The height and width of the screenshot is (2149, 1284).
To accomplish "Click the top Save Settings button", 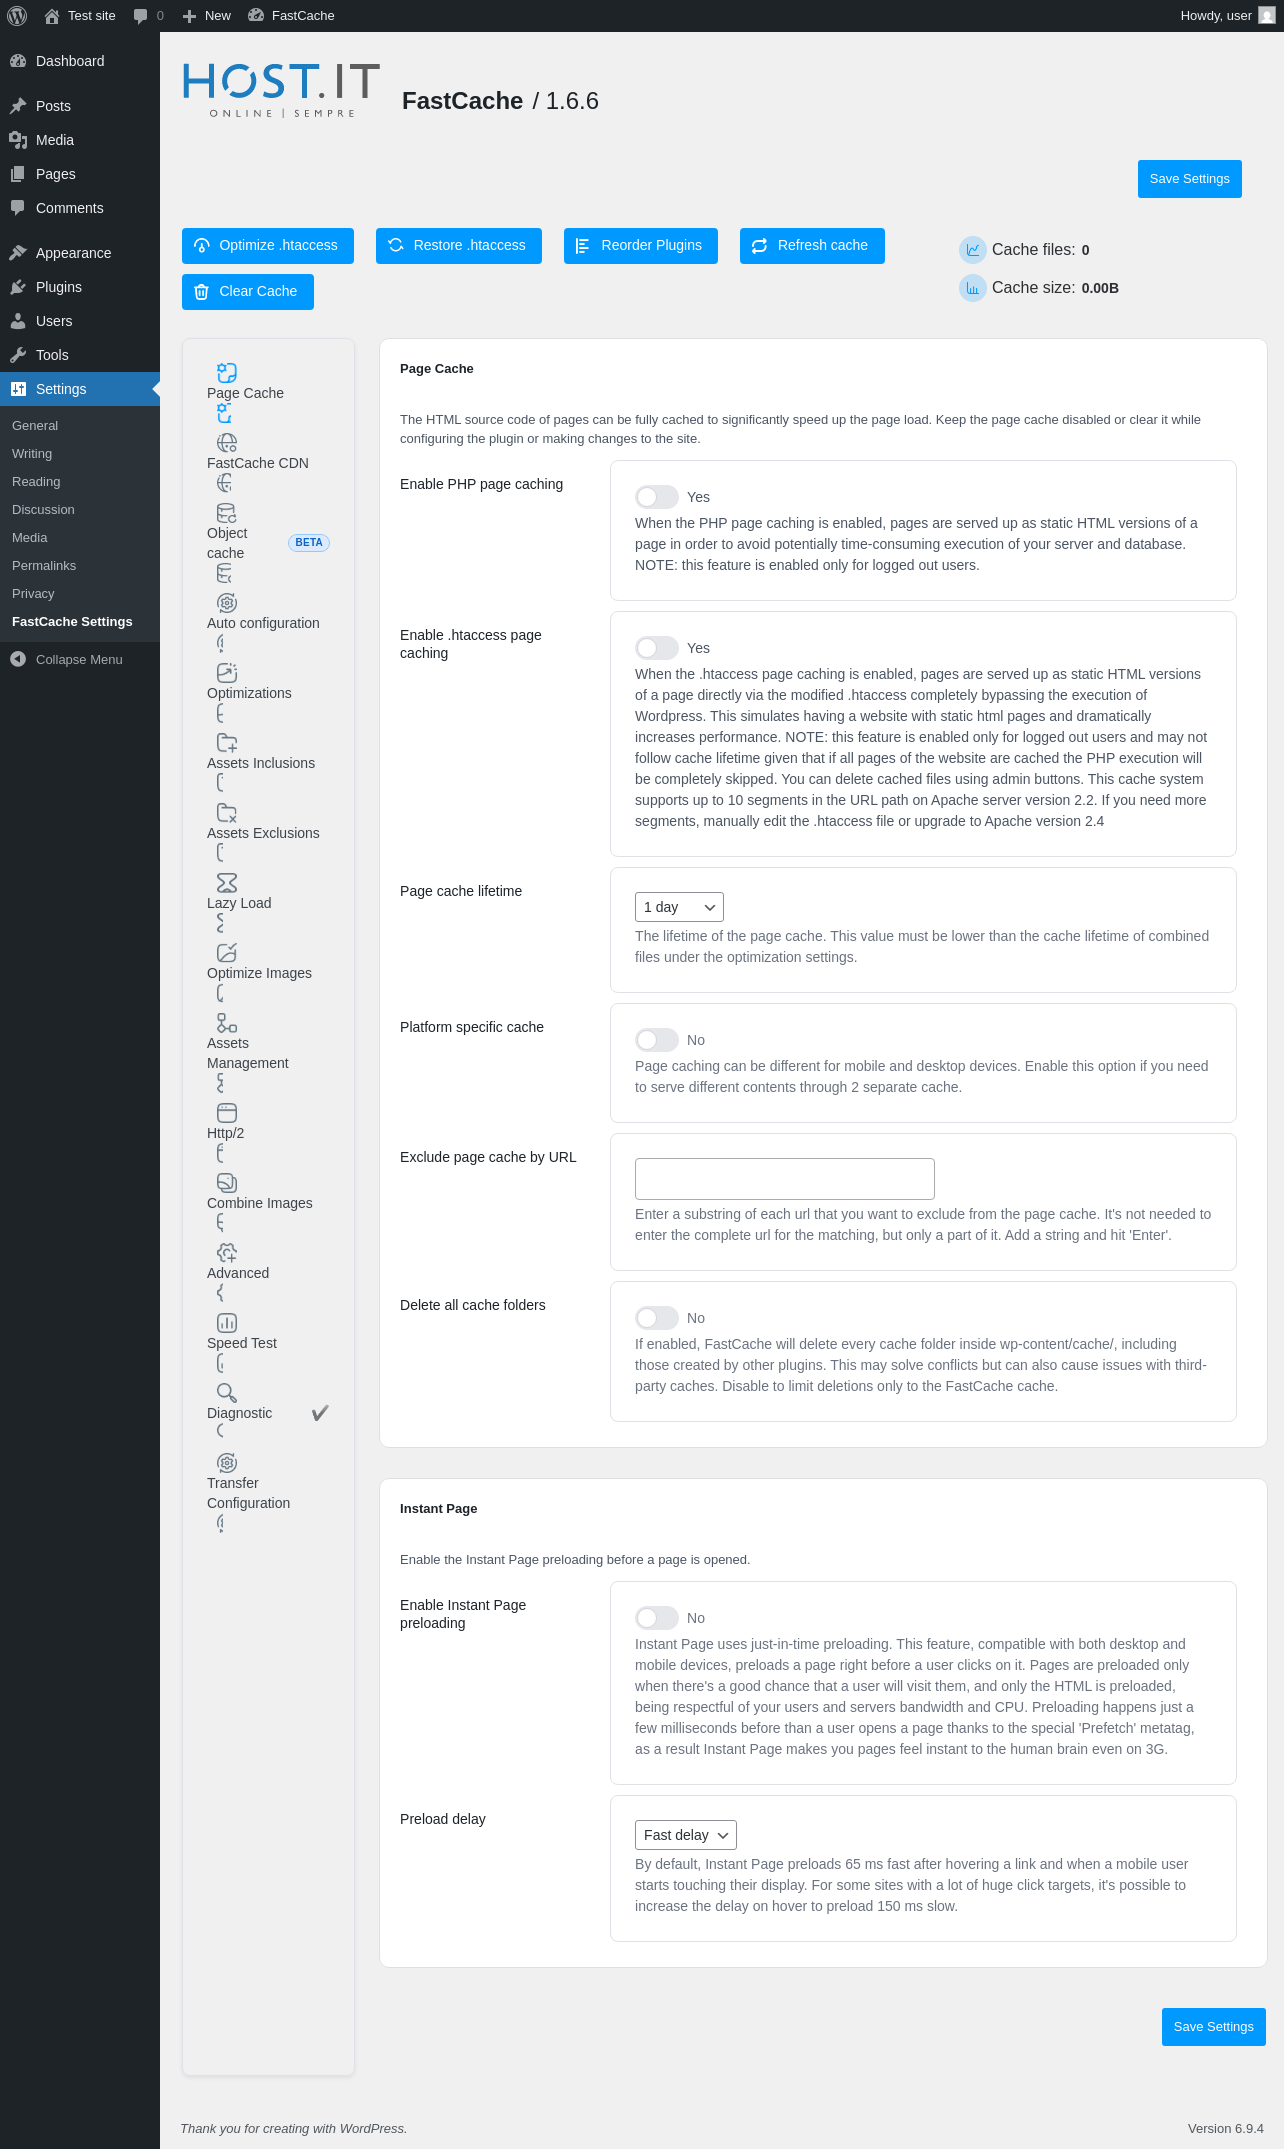I will point(1190,179).
